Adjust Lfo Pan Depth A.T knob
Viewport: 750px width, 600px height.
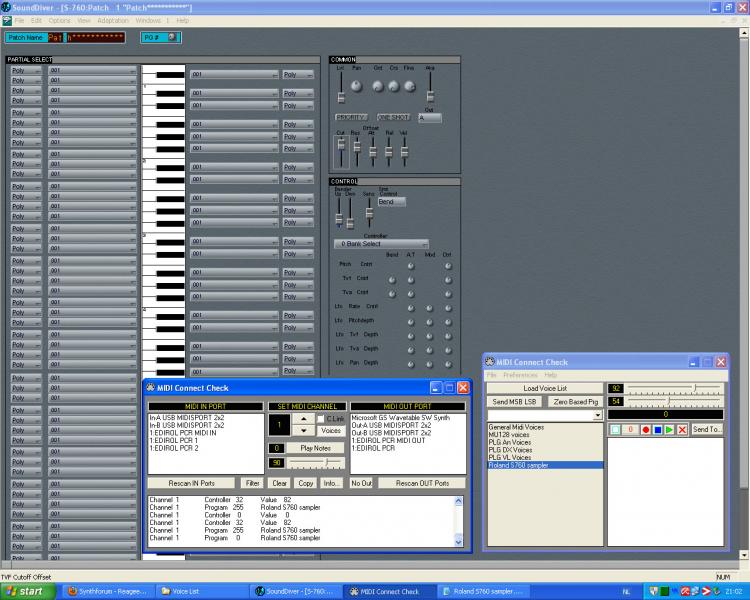(411, 364)
